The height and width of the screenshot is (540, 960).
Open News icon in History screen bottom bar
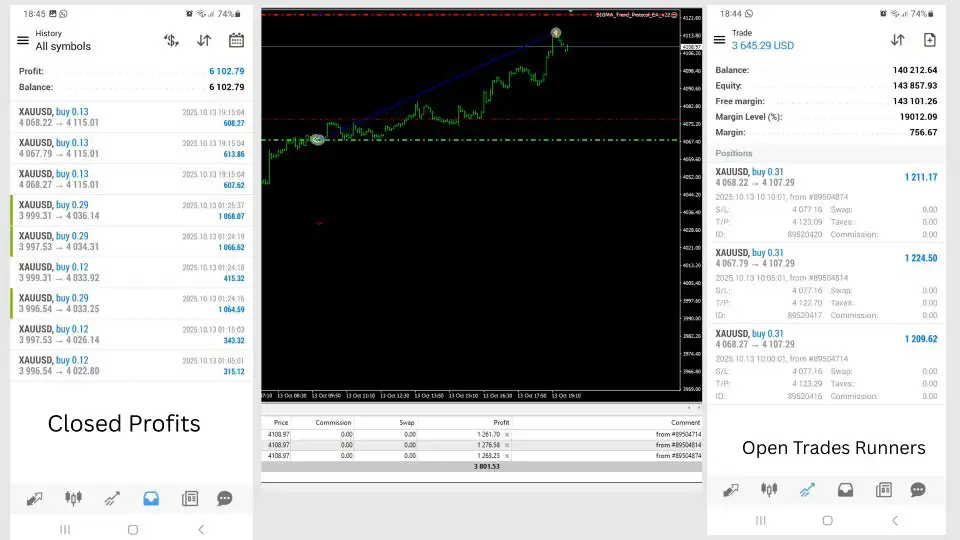[x=190, y=498]
